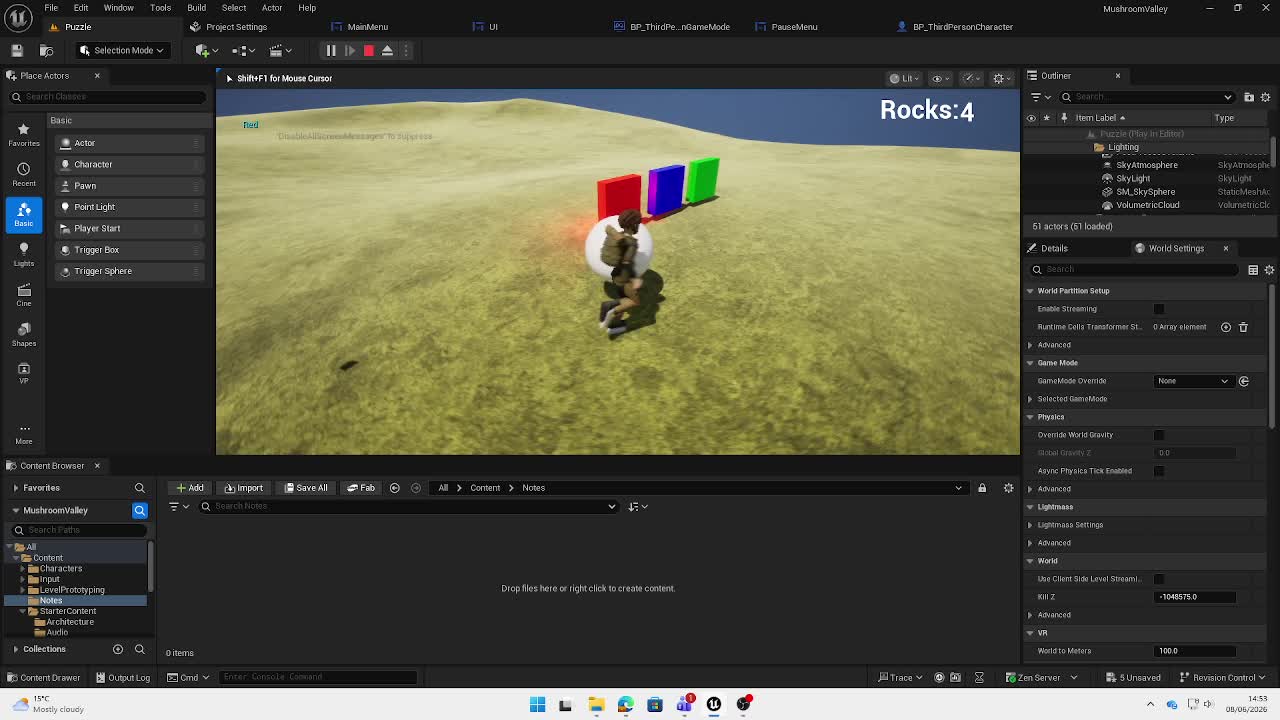1280x720 pixels.
Task: Toggle the Outliner visibility eye column header
Action: pos(1031,118)
